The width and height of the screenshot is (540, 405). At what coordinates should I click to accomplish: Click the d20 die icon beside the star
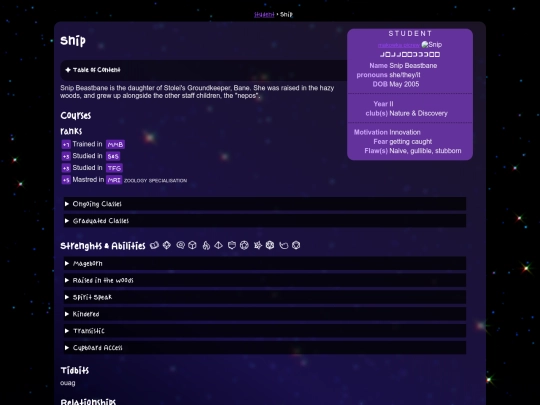click(270, 245)
